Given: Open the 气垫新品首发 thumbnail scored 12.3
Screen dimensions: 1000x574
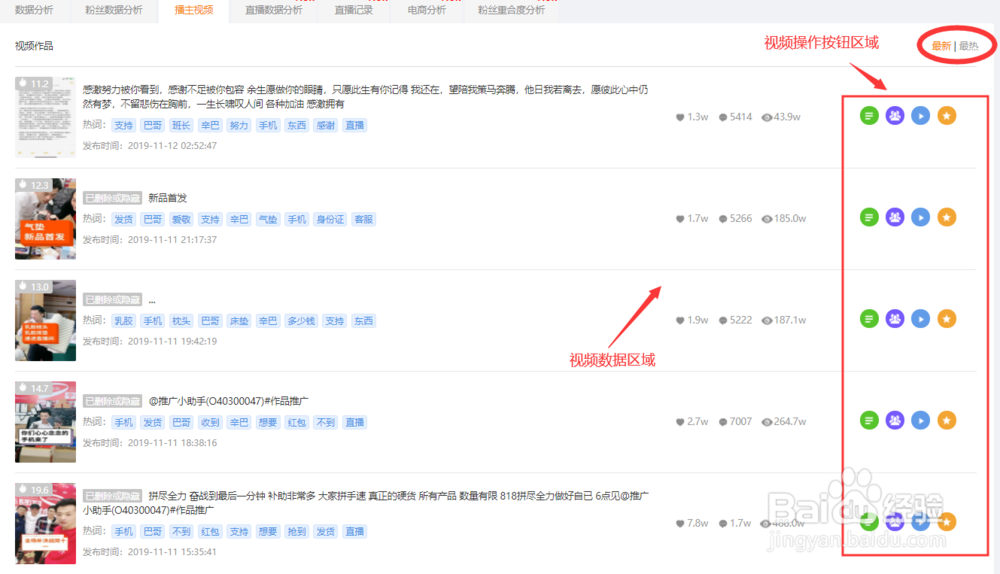Looking at the screenshot, I should coord(45,219).
